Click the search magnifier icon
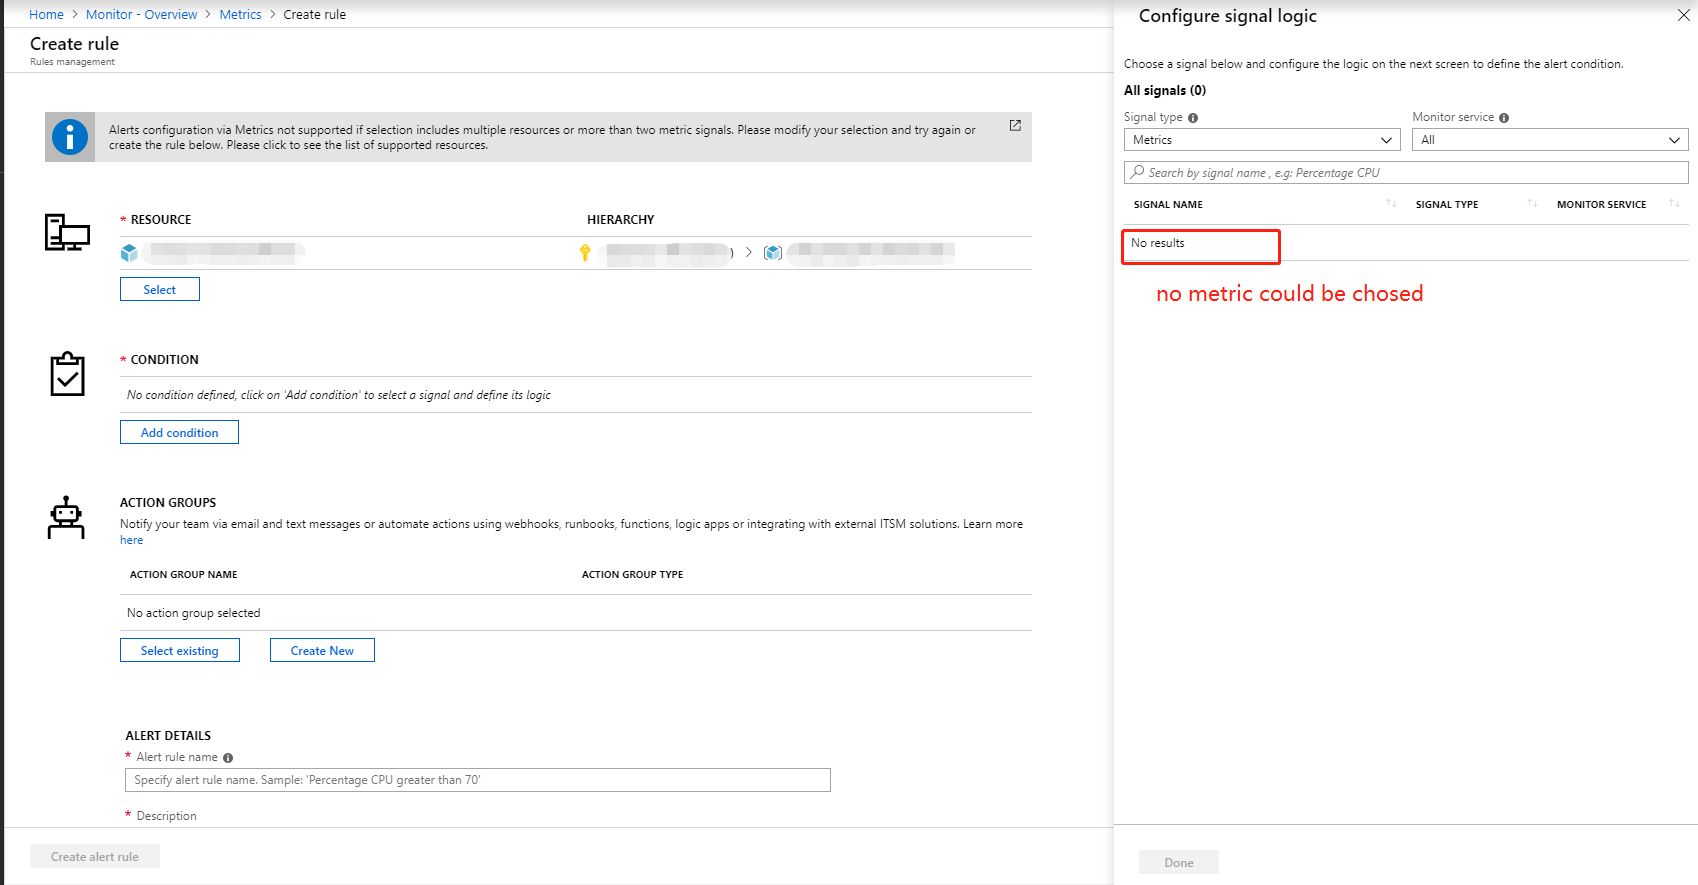The width and height of the screenshot is (1698, 885). 1137,172
